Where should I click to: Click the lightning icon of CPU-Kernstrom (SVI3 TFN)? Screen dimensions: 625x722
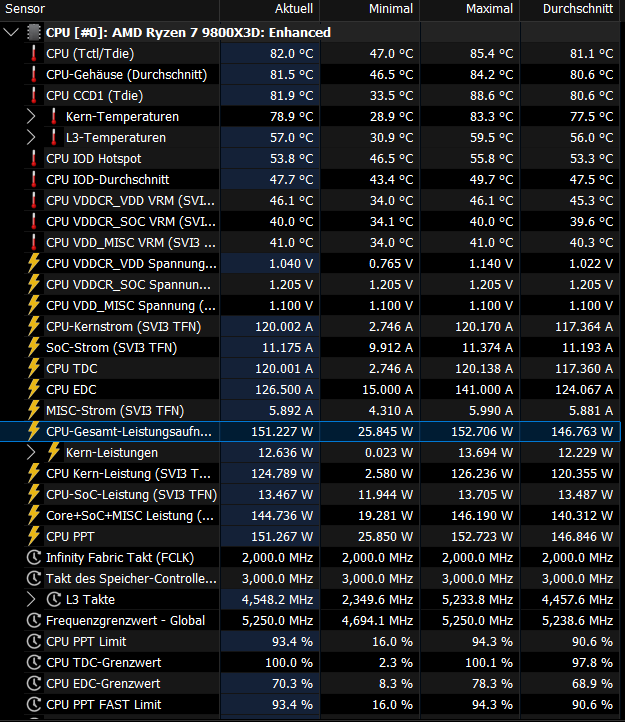pyautogui.click(x=34, y=326)
